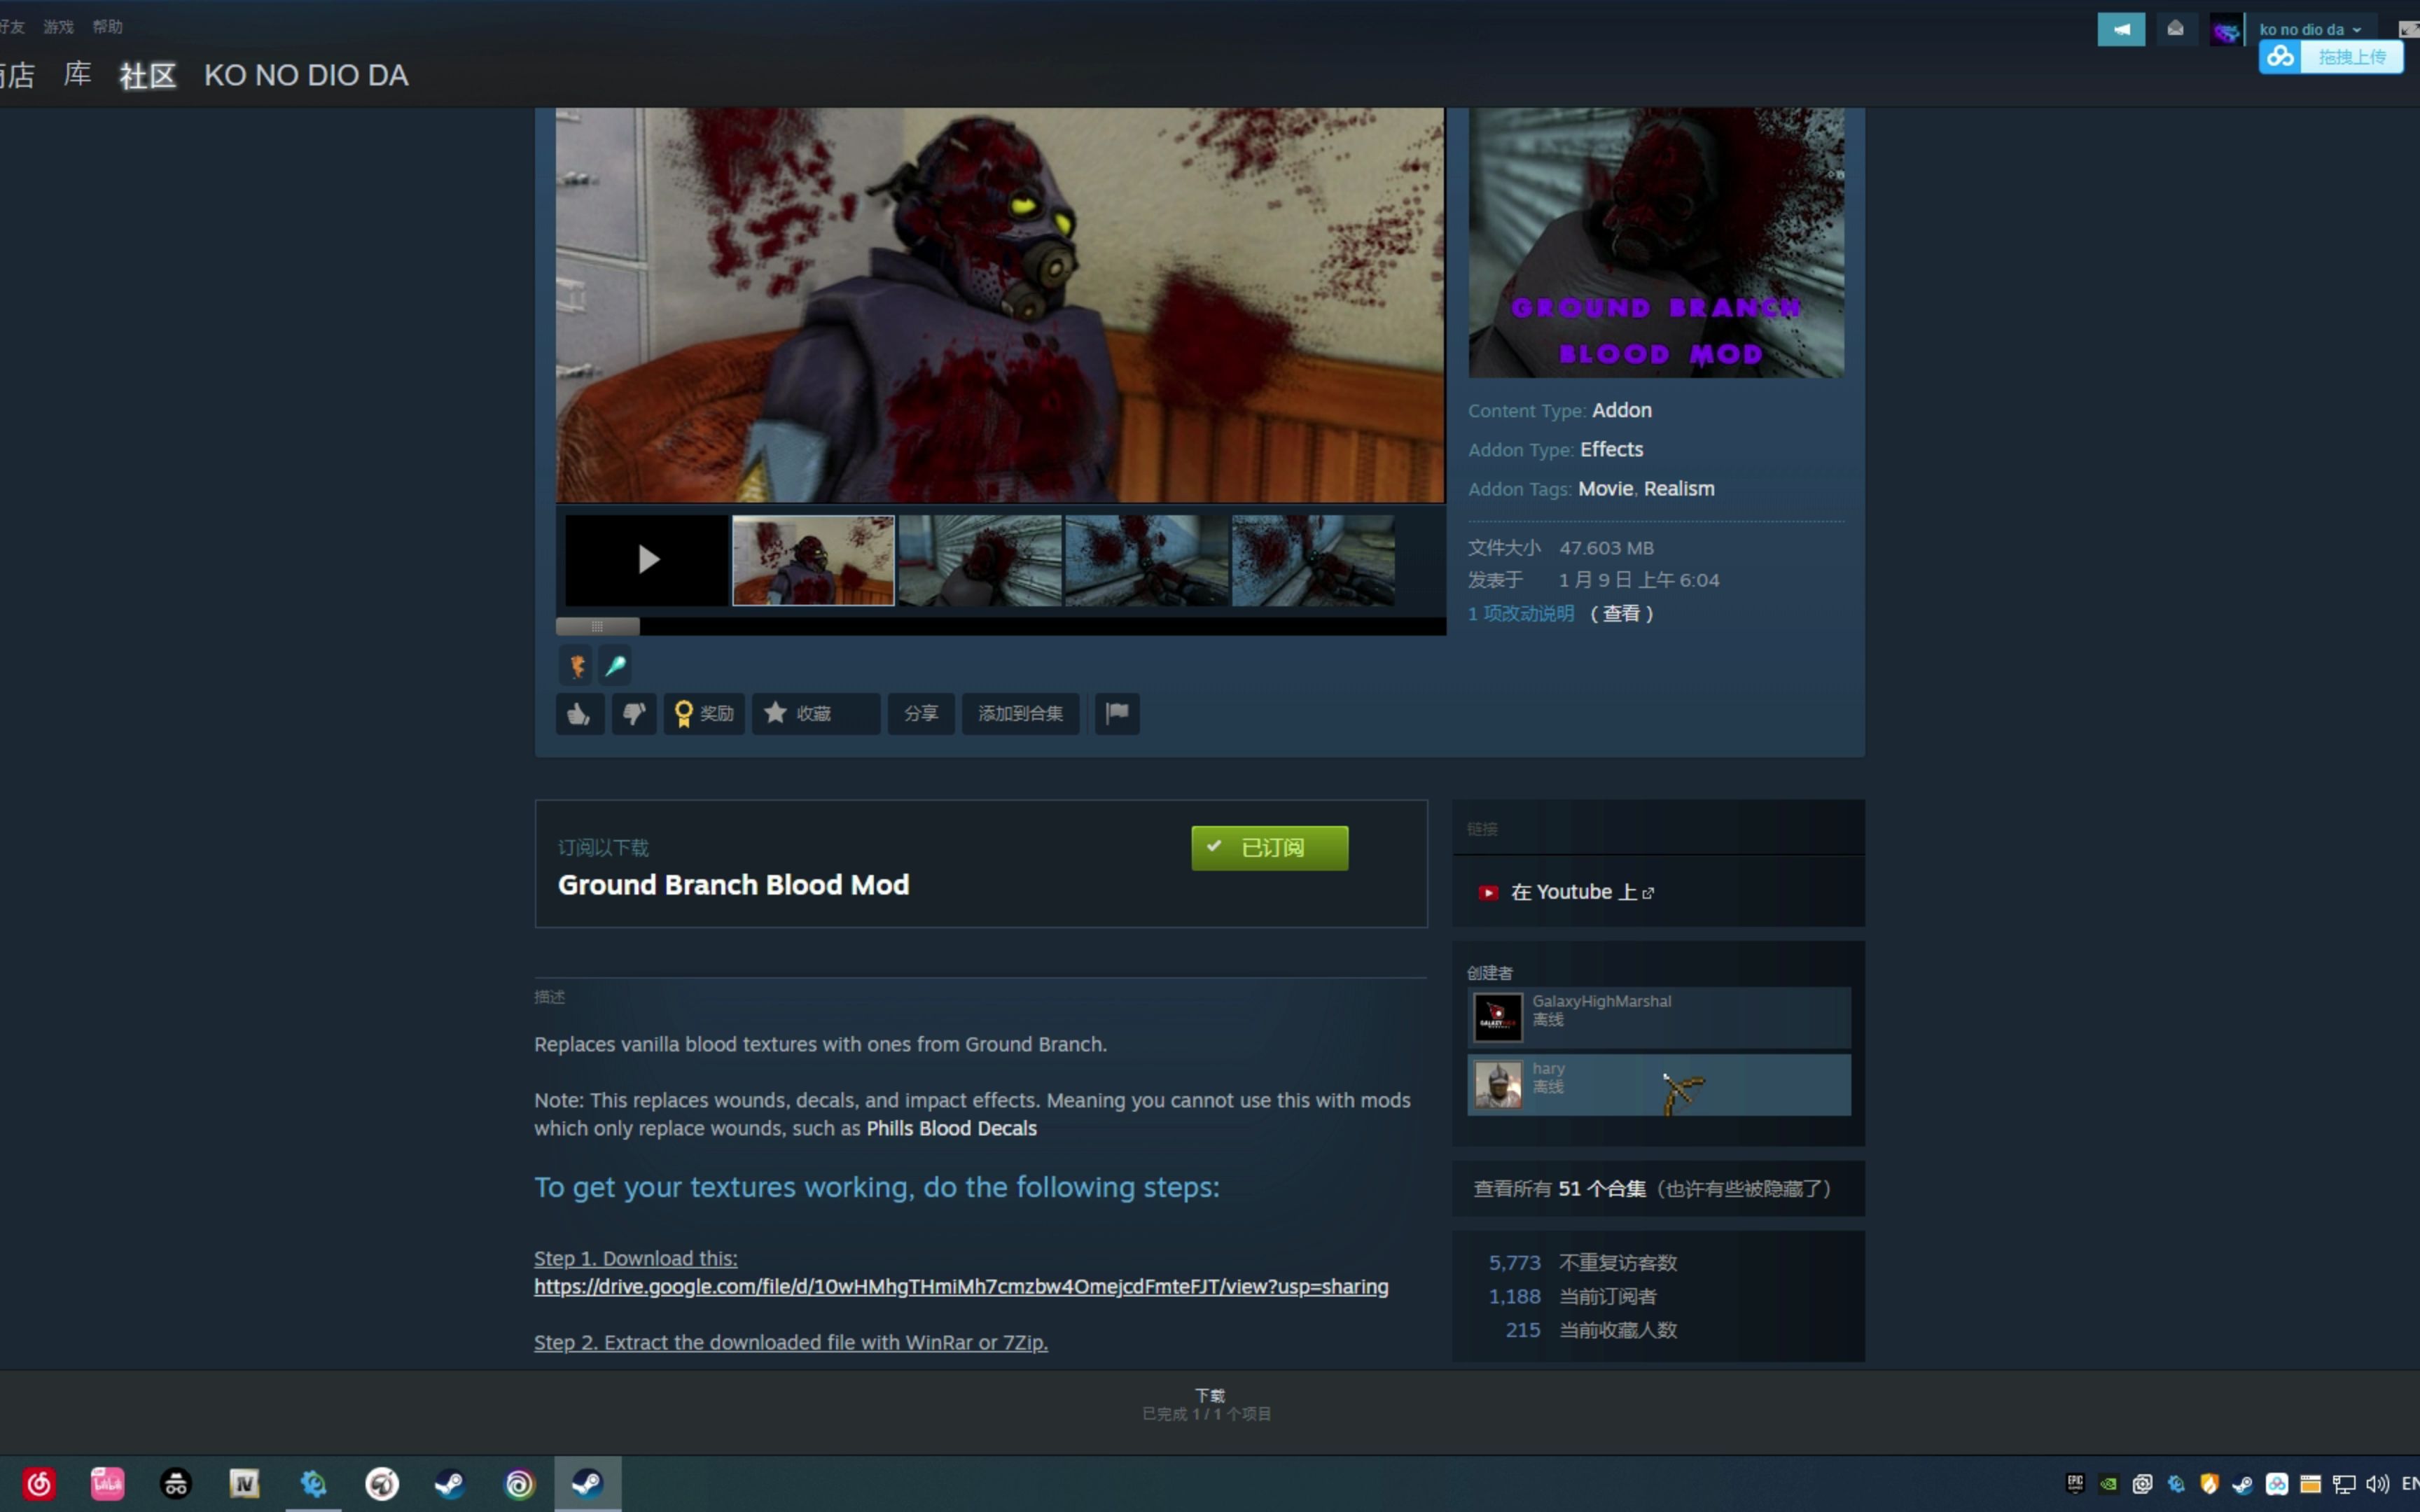The width and height of the screenshot is (2420, 1512).
Task: Click the thumbs up rate button
Action: pyautogui.click(x=579, y=713)
